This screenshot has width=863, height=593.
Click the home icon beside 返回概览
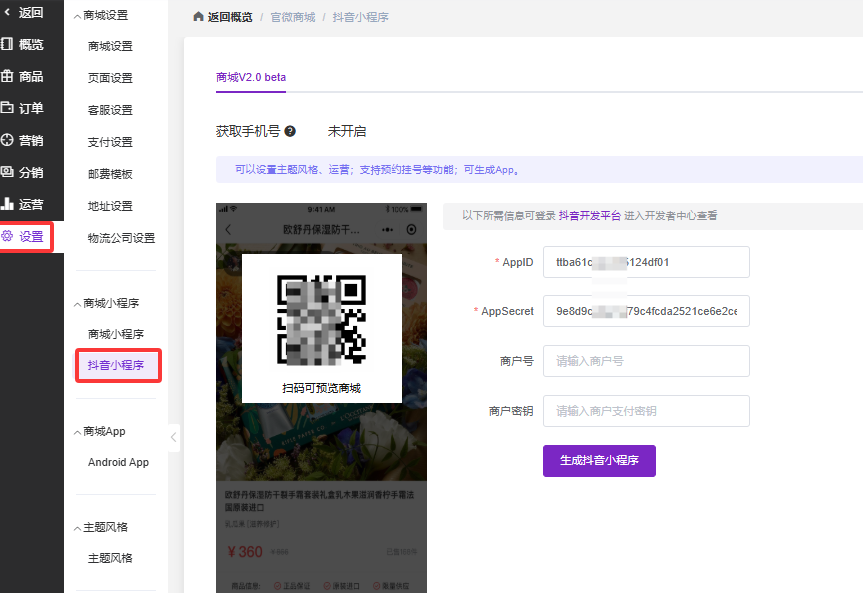click(198, 18)
